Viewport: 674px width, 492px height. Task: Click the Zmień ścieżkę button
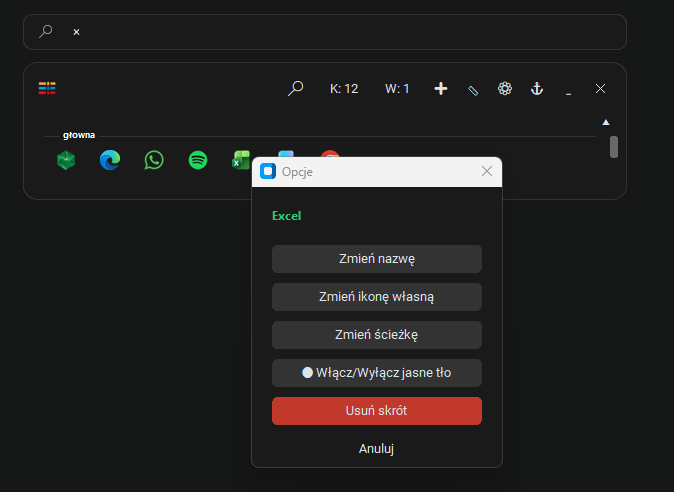point(377,335)
